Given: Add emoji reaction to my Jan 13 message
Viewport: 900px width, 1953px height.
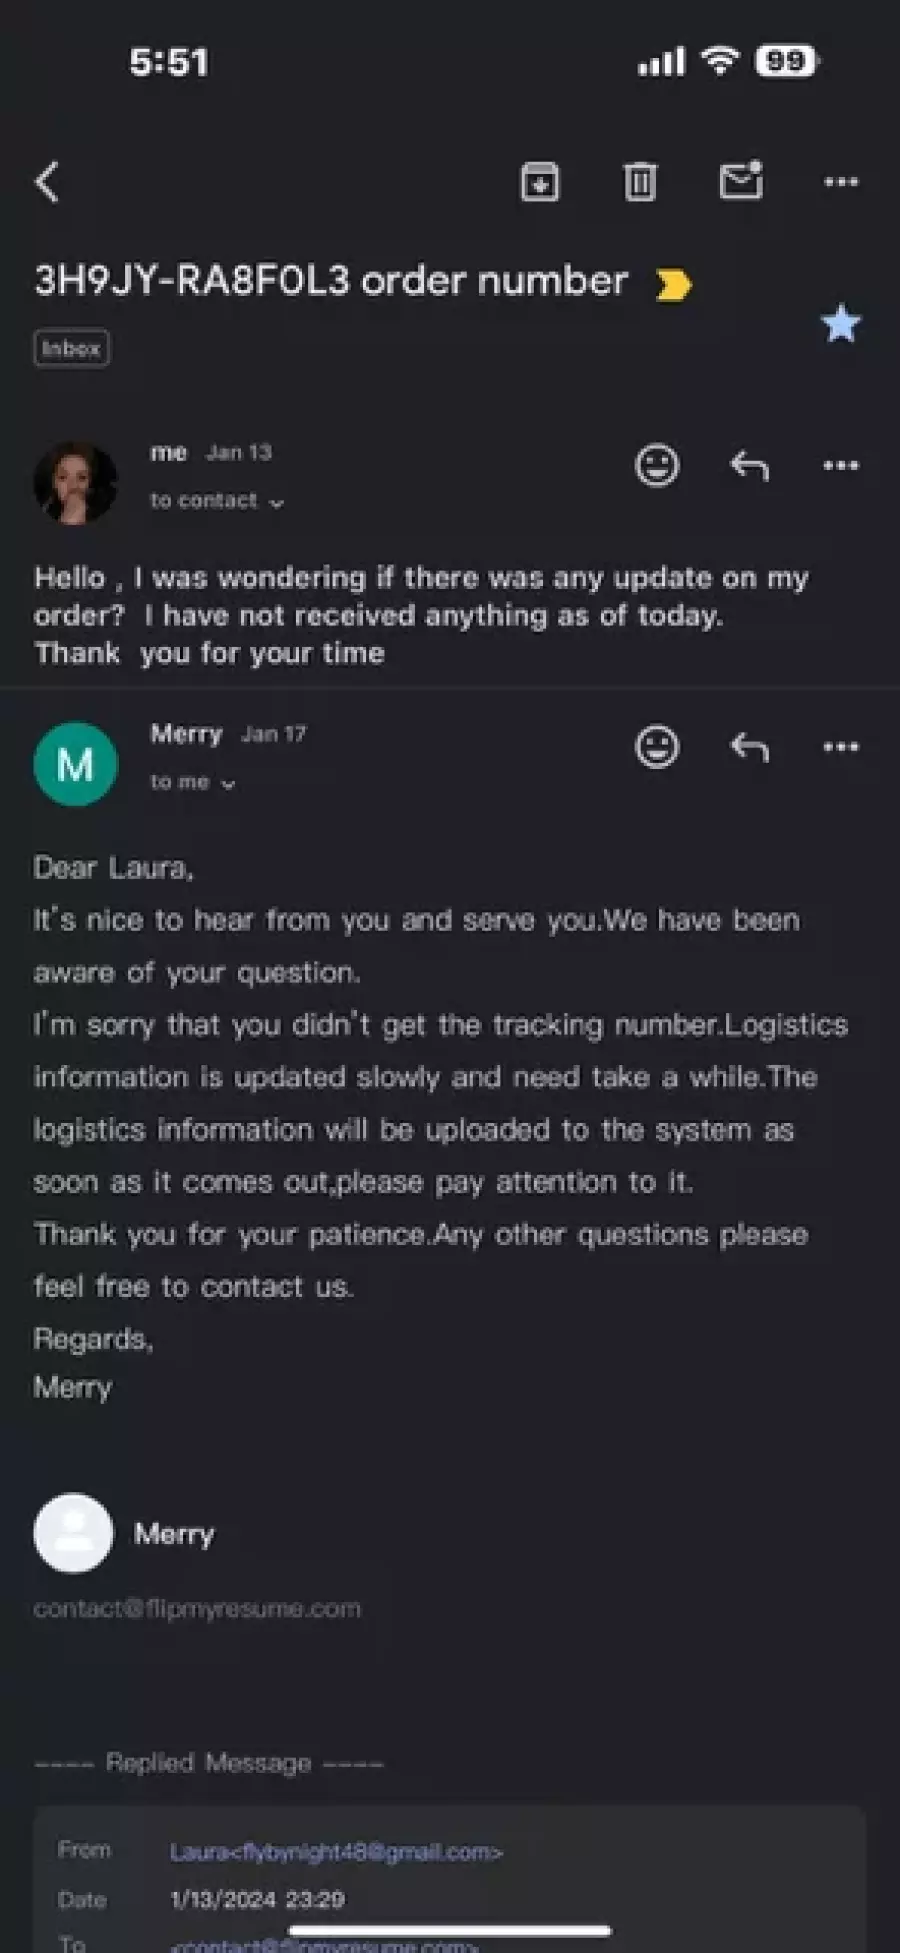Looking at the screenshot, I should 657,465.
